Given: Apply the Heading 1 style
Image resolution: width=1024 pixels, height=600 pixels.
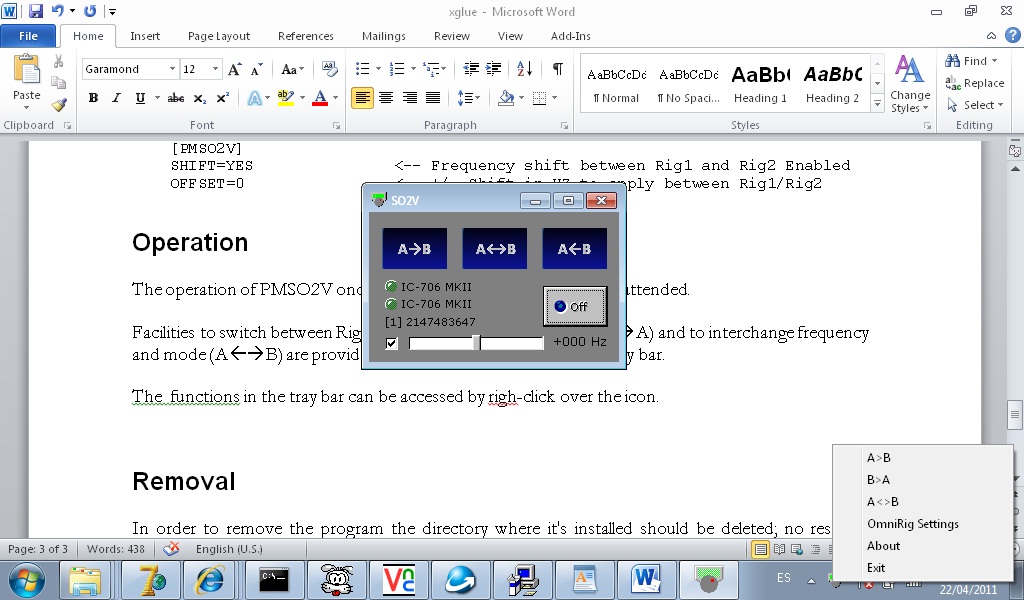Looking at the screenshot, I should click(x=760, y=85).
